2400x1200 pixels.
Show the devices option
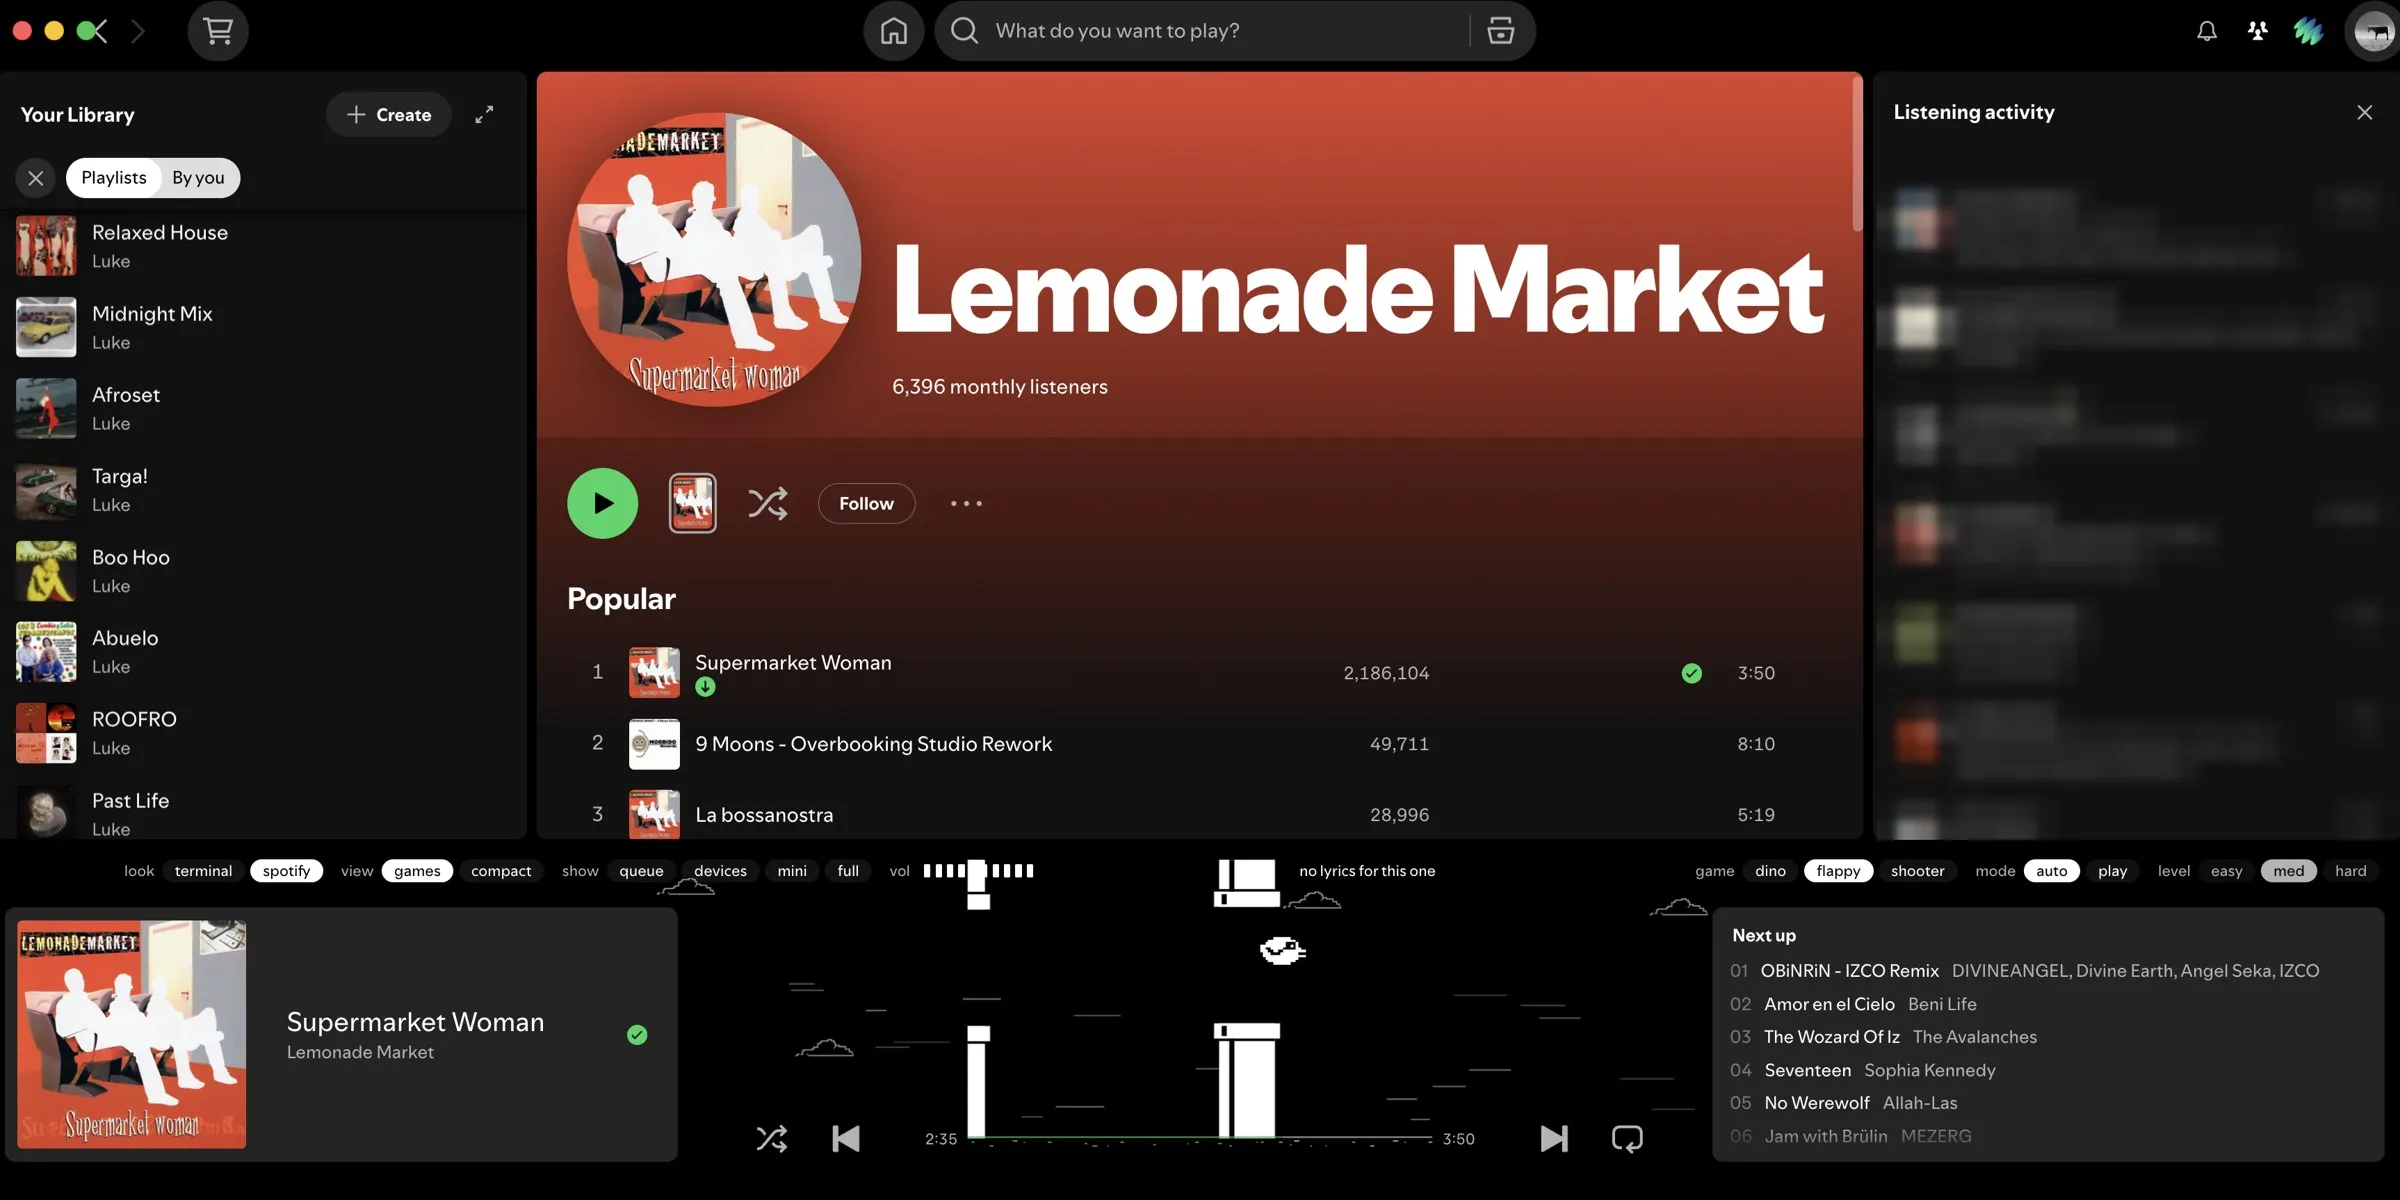(720, 871)
